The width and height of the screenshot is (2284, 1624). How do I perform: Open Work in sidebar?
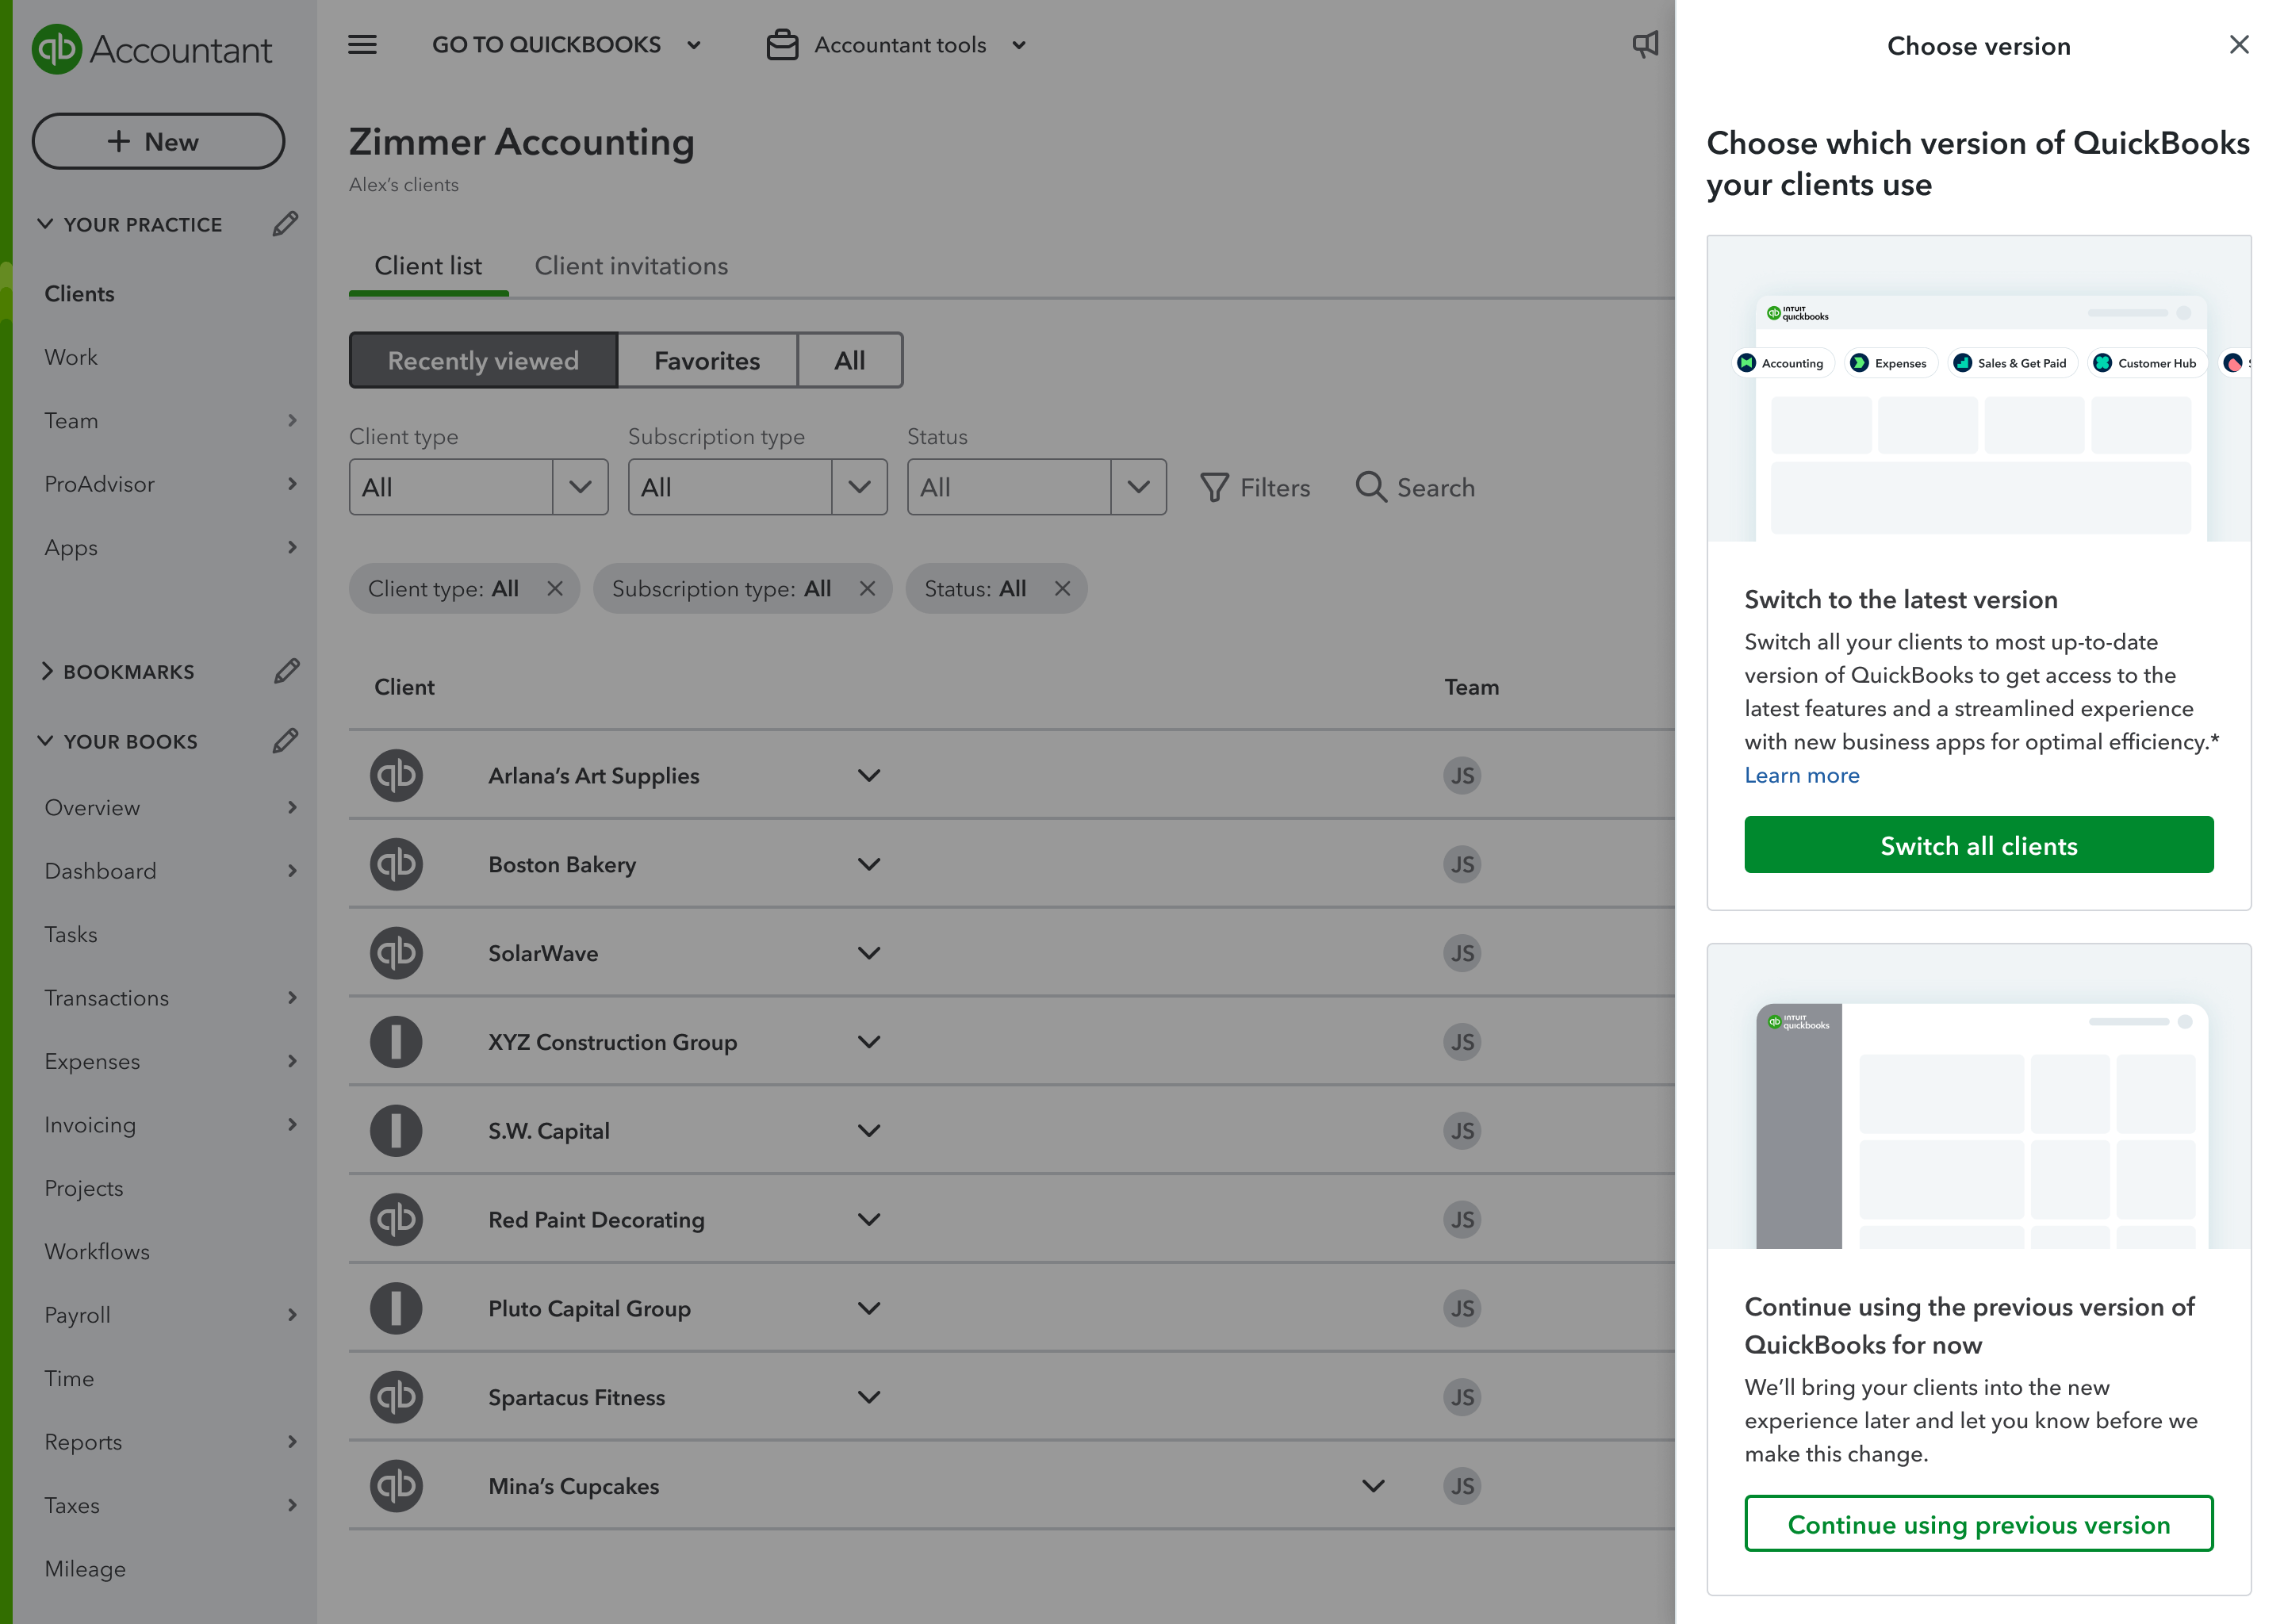point(71,357)
